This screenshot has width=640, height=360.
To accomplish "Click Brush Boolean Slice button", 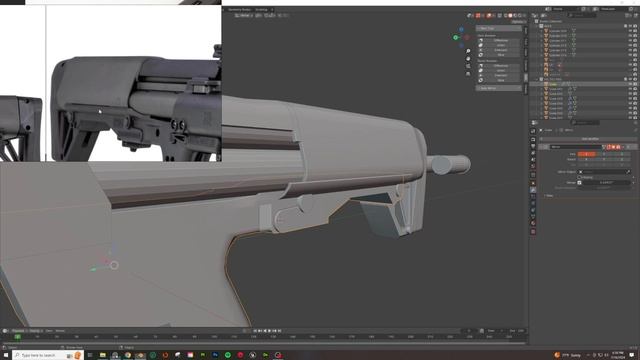I will coord(501,80).
